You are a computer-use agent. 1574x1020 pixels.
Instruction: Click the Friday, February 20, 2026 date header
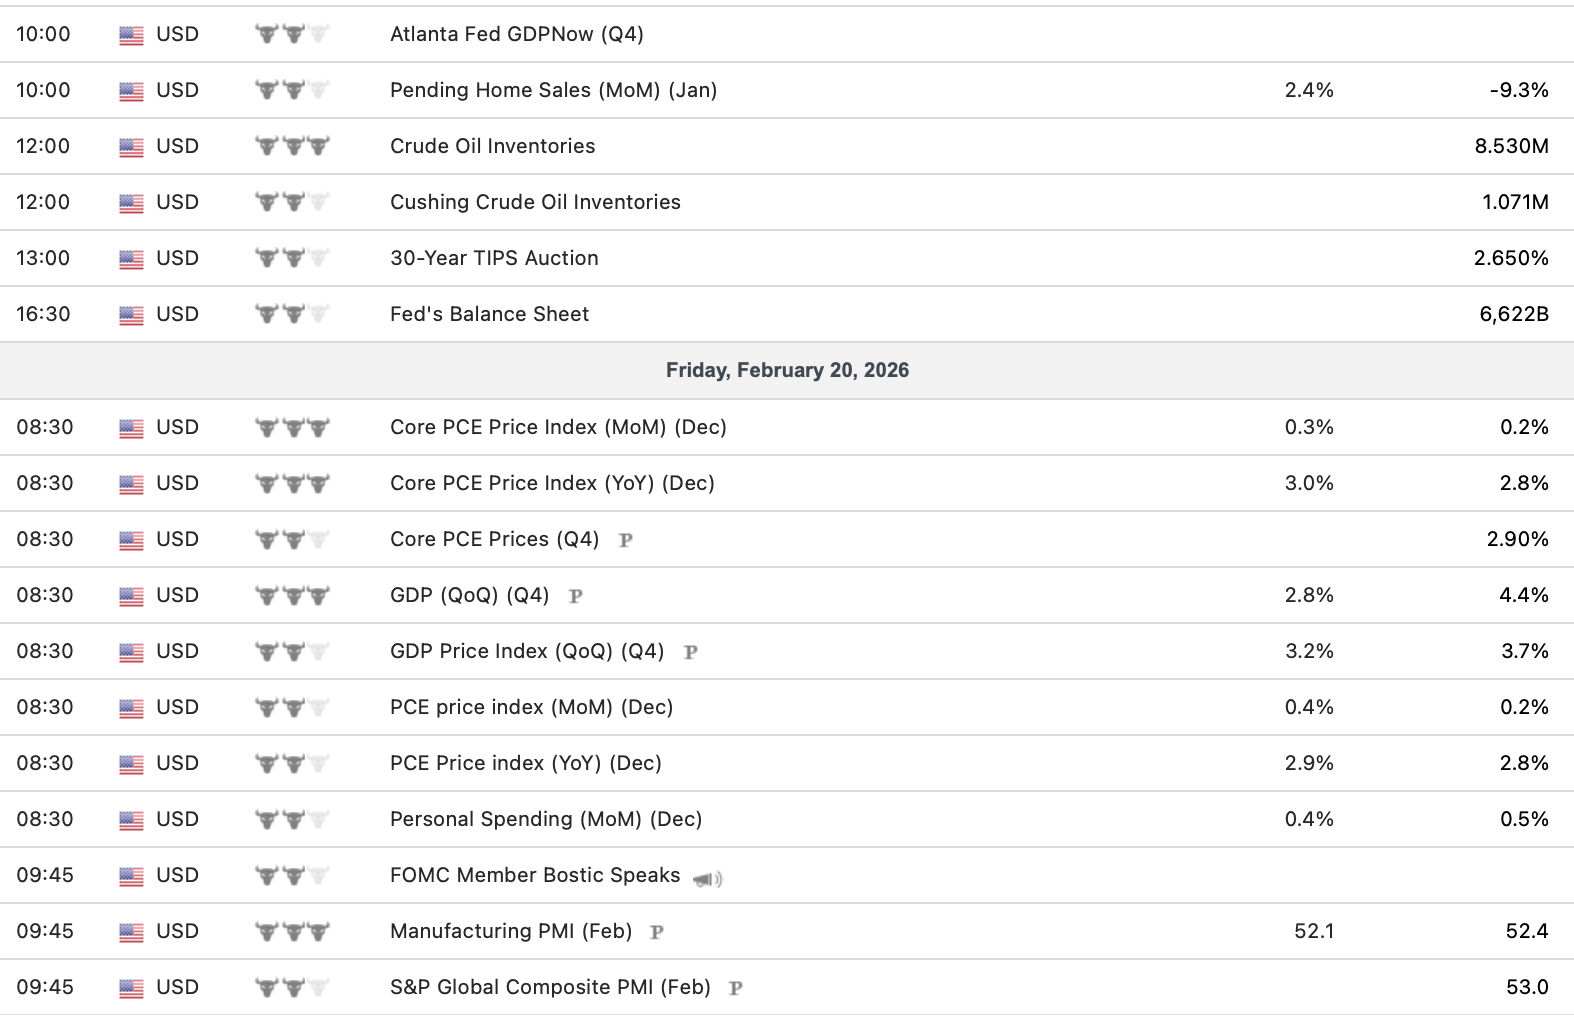tap(787, 370)
